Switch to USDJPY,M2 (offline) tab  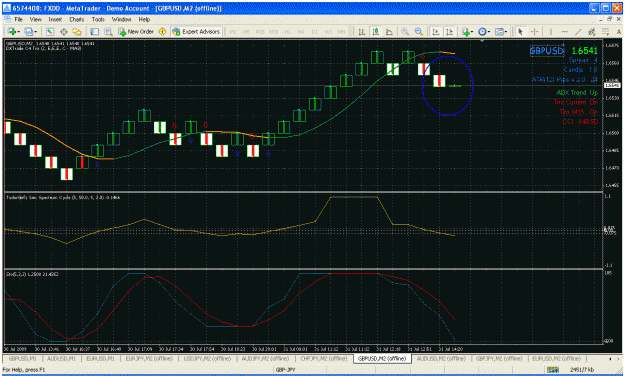[x=207, y=358]
